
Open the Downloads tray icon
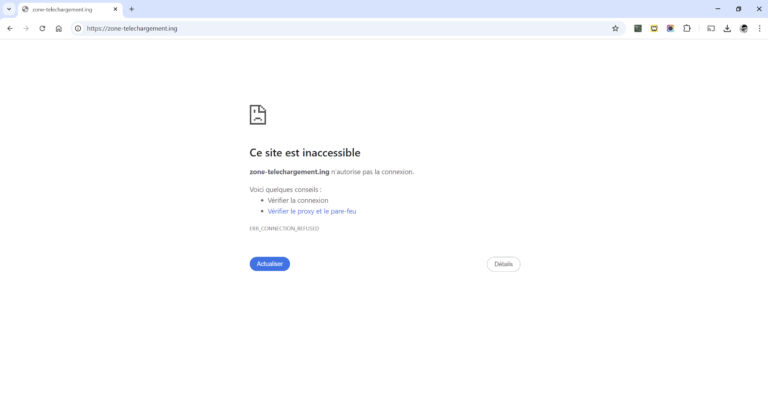727,28
